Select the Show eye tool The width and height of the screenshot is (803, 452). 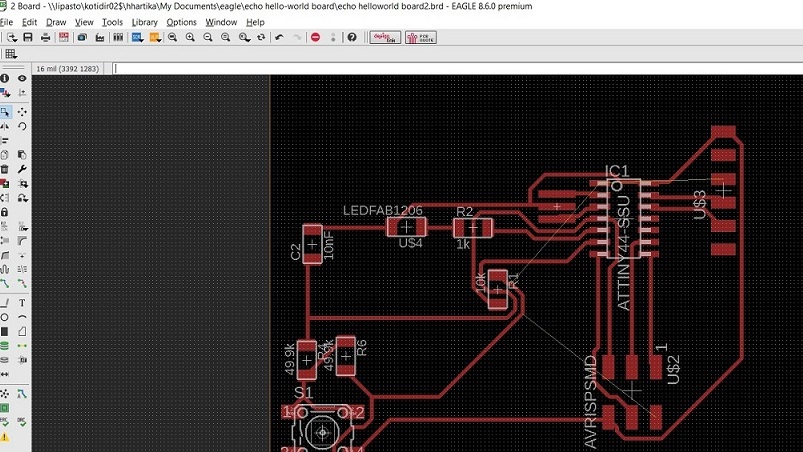pyautogui.click(x=22, y=78)
